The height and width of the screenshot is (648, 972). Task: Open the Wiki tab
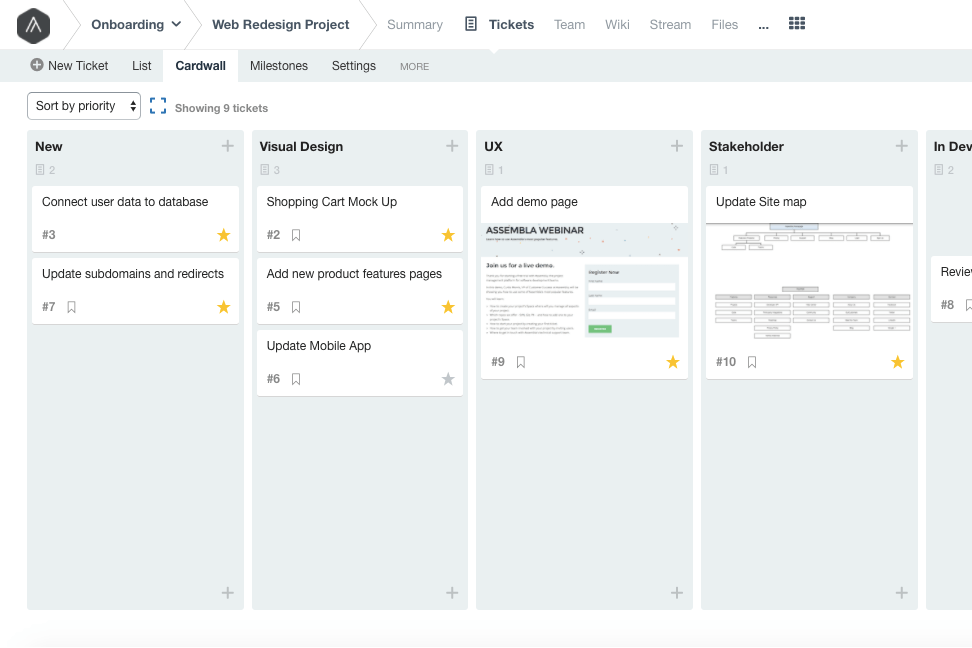[x=617, y=25]
